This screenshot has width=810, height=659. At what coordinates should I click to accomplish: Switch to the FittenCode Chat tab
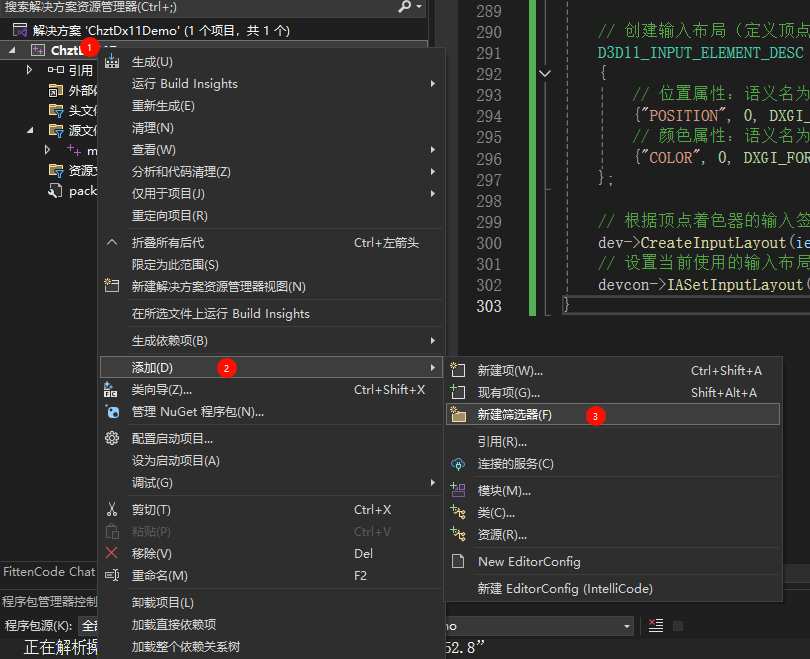[48, 572]
